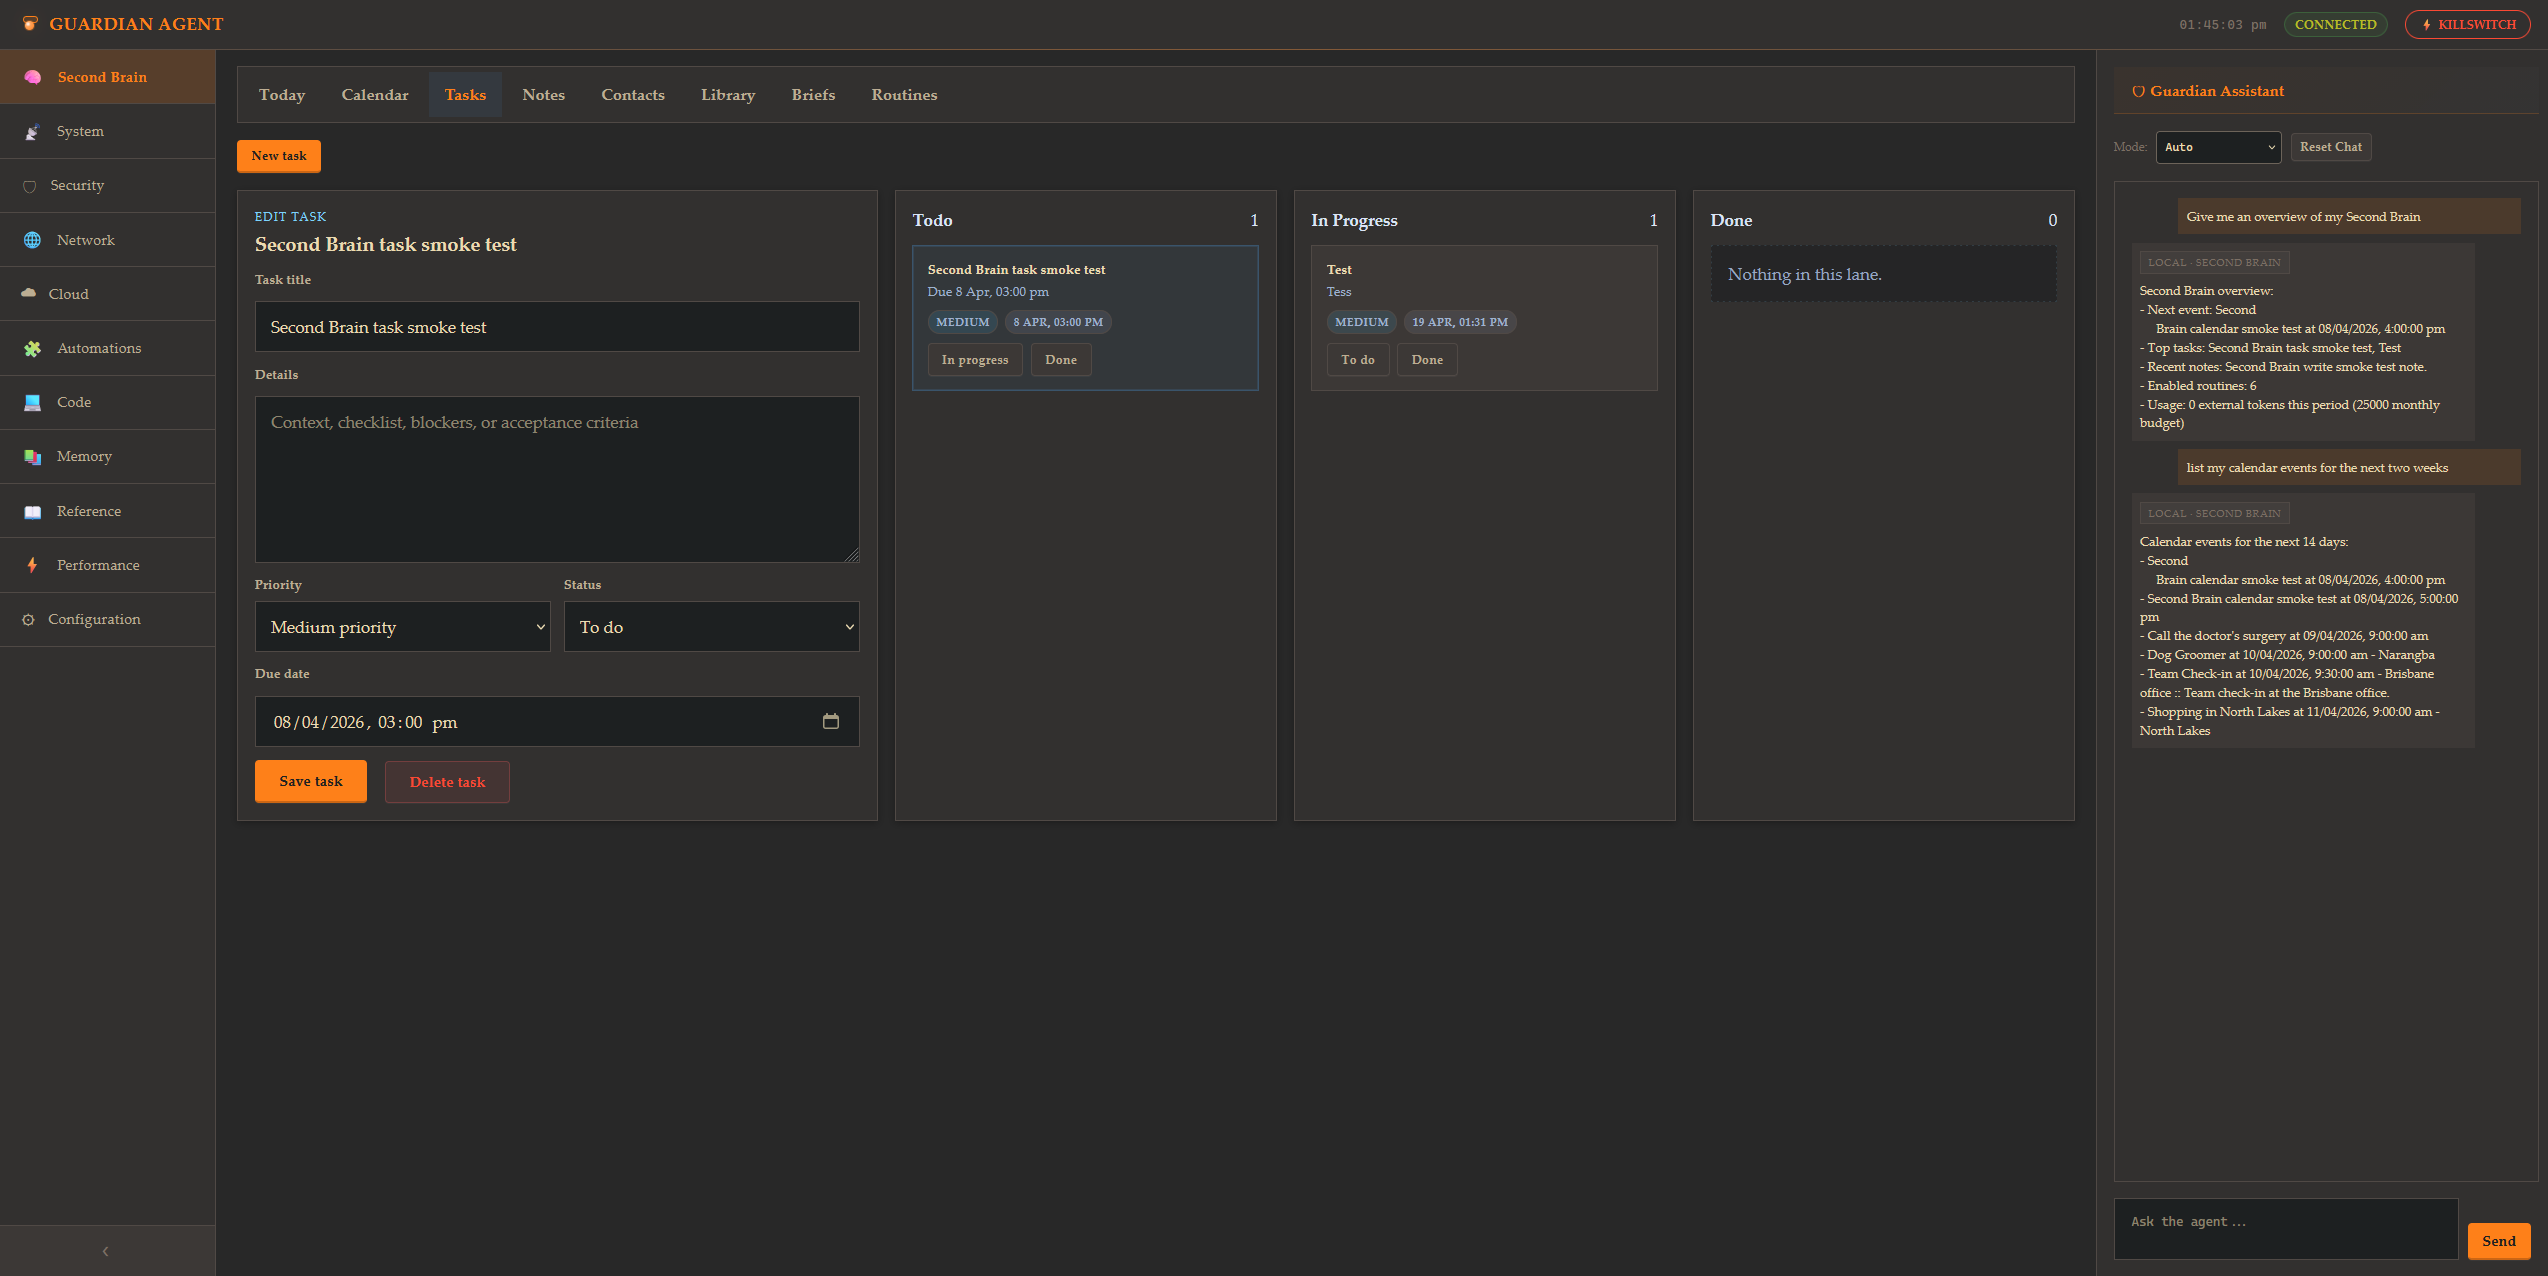This screenshot has height=1276, width=2548.
Task: Open the Briefs tab
Action: point(813,95)
